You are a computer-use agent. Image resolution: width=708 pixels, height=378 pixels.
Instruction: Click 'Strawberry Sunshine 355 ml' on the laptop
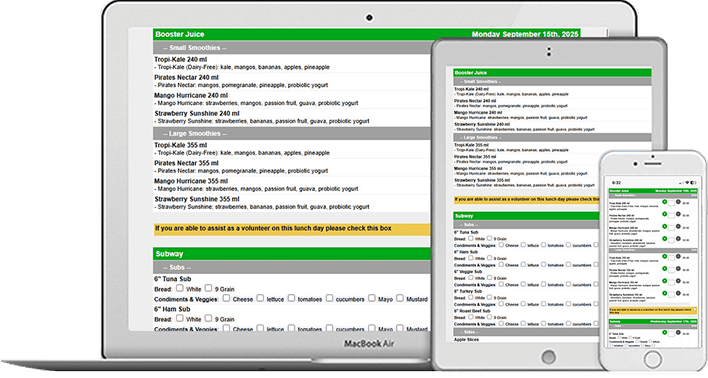click(197, 199)
